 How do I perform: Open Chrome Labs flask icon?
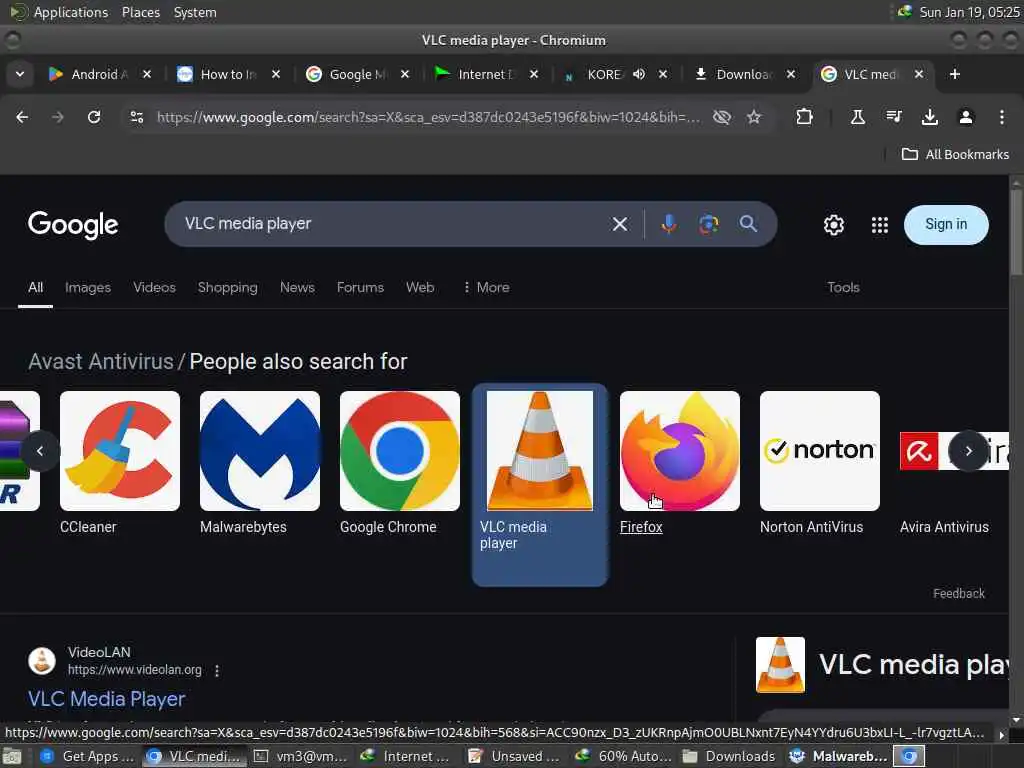coord(857,117)
